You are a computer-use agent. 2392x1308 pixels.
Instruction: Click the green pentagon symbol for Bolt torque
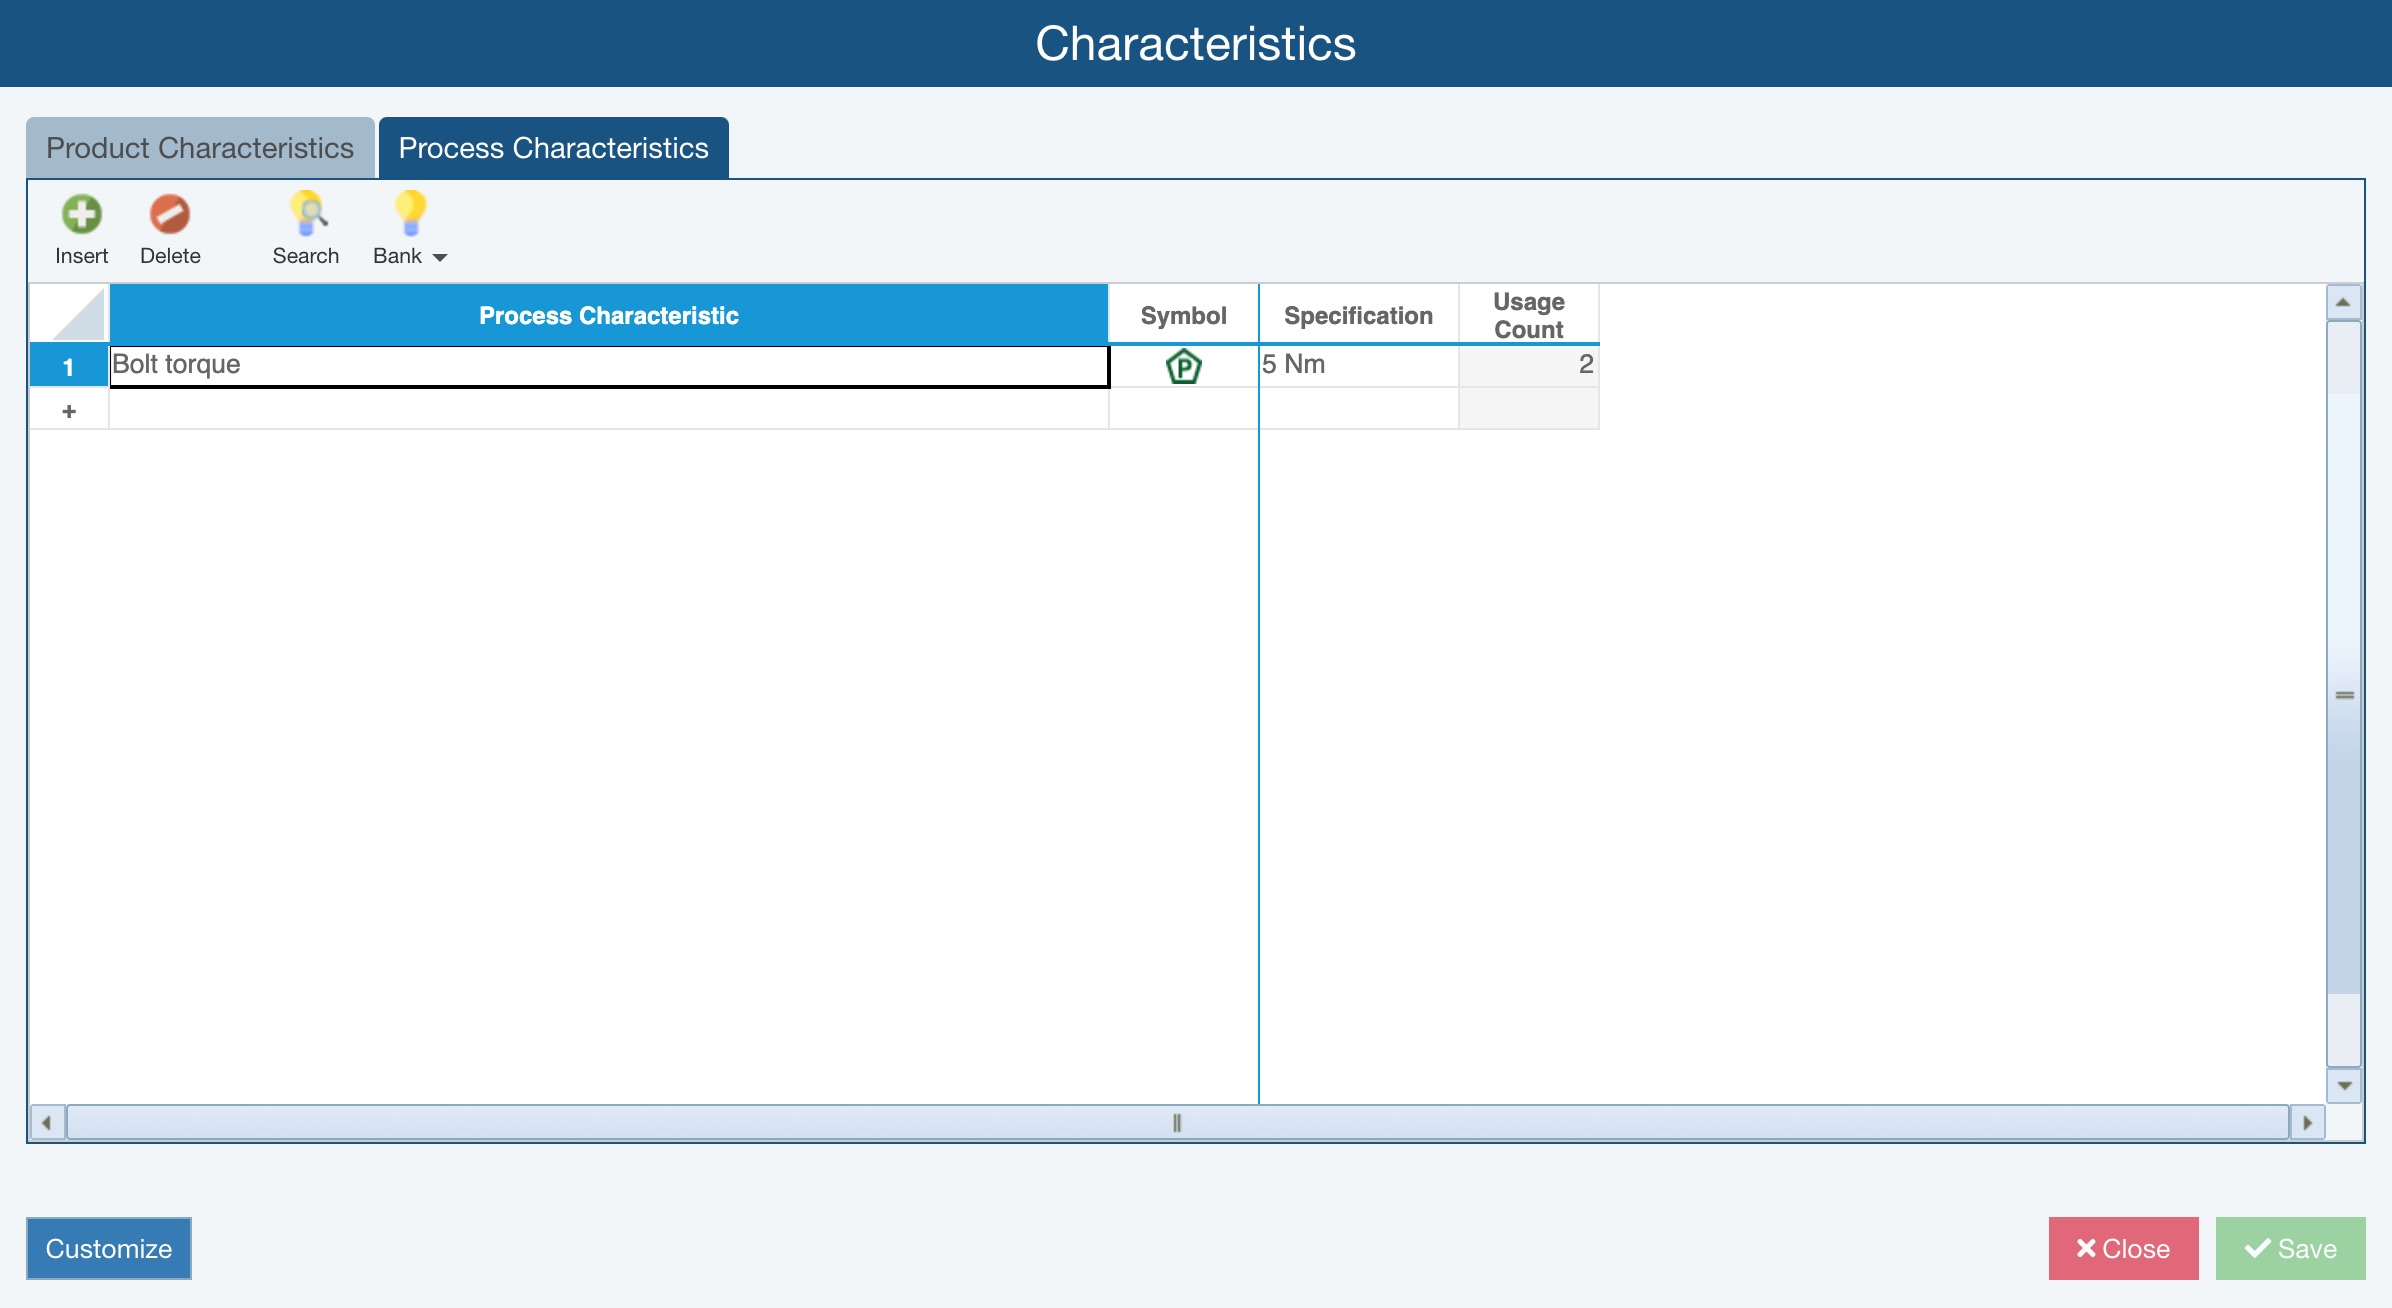pos(1183,366)
